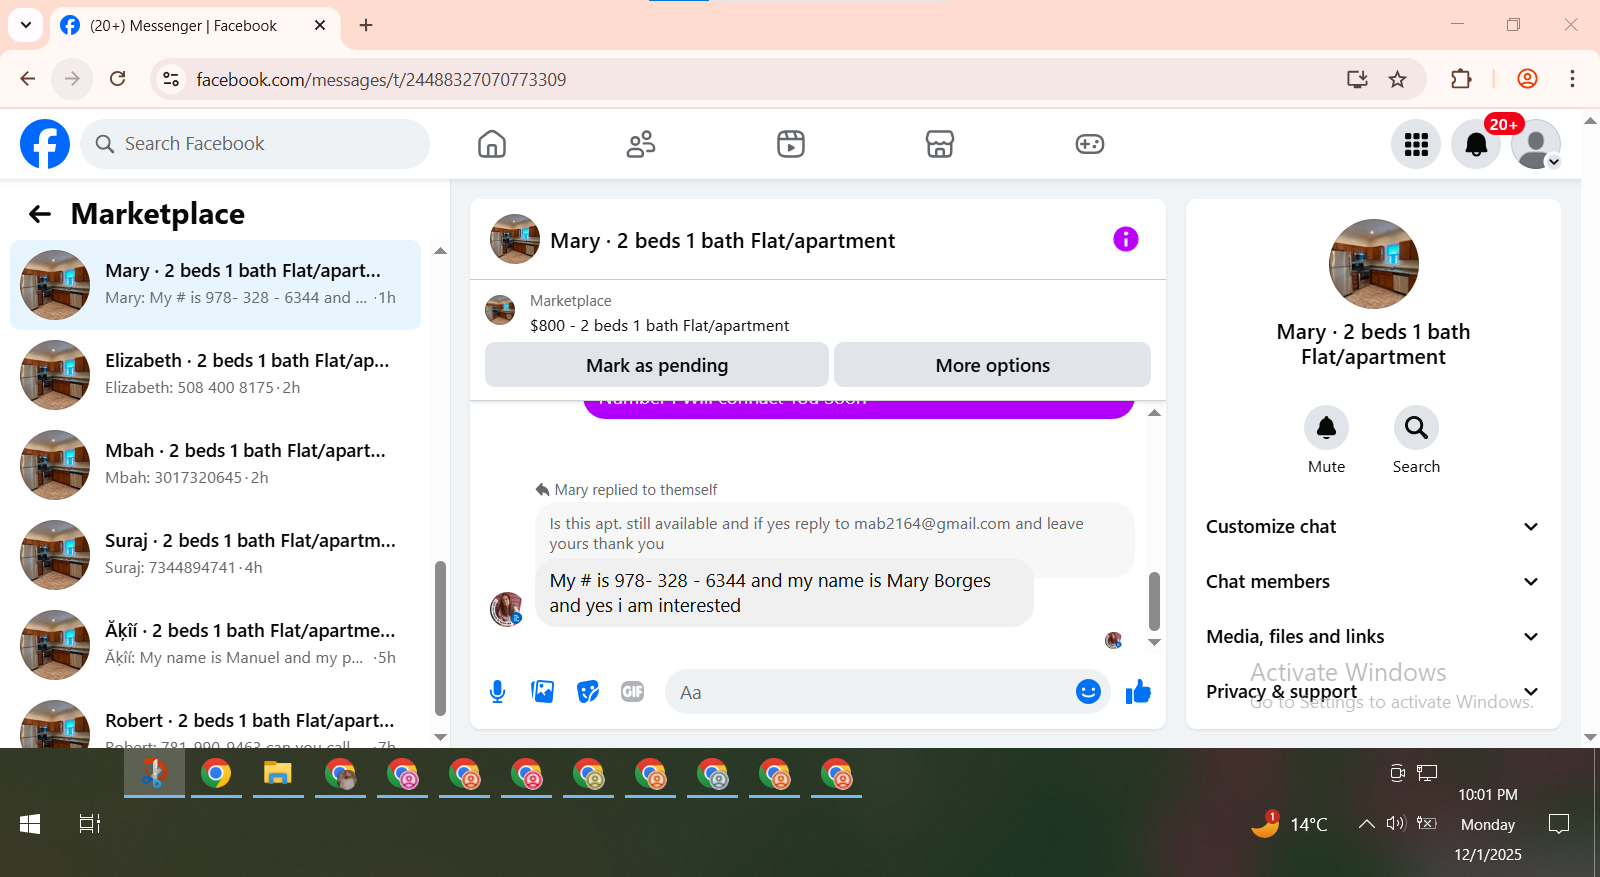Focus the Search Facebook field
The image size is (1600, 877).
(x=255, y=144)
